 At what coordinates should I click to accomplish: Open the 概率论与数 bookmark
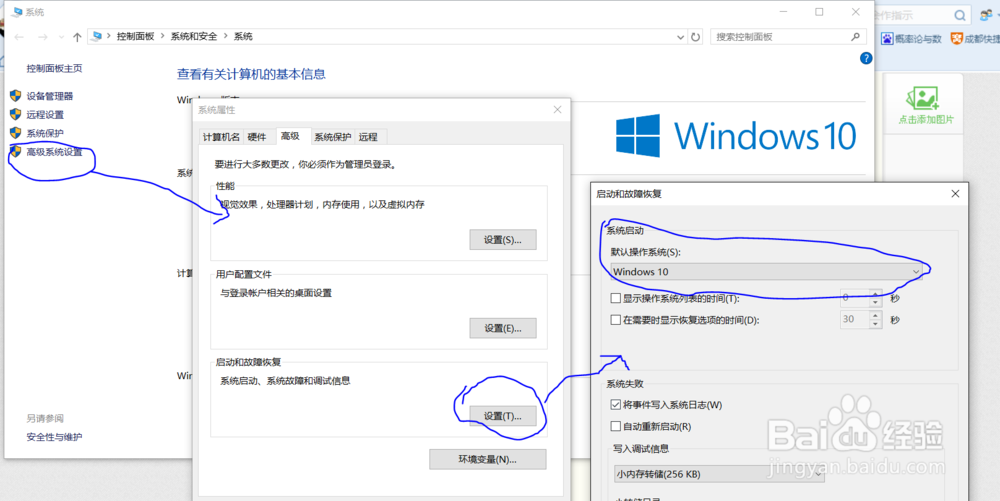click(x=912, y=39)
